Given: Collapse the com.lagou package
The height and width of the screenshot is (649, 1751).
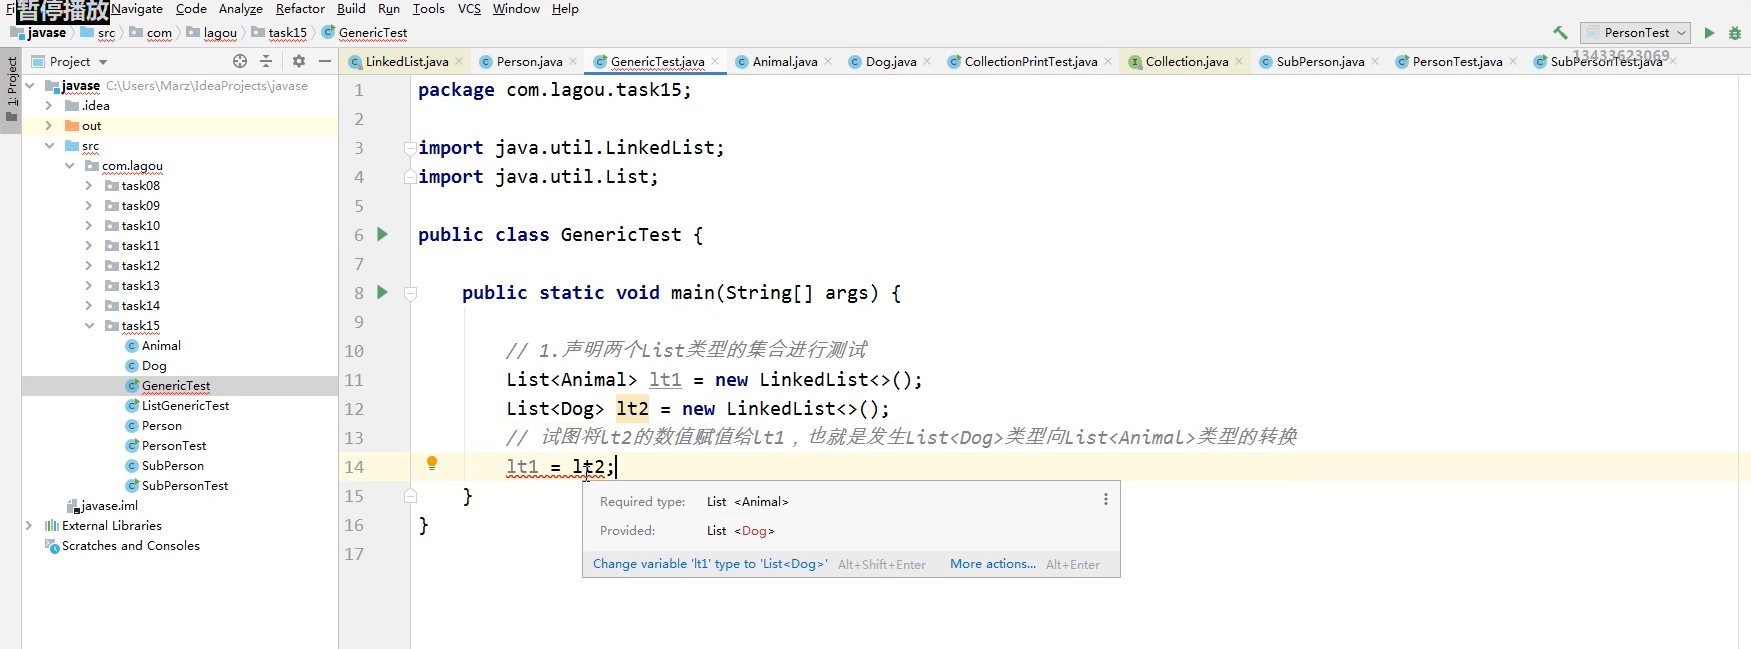Looking at the screenshot, I should tap(69, 166).
